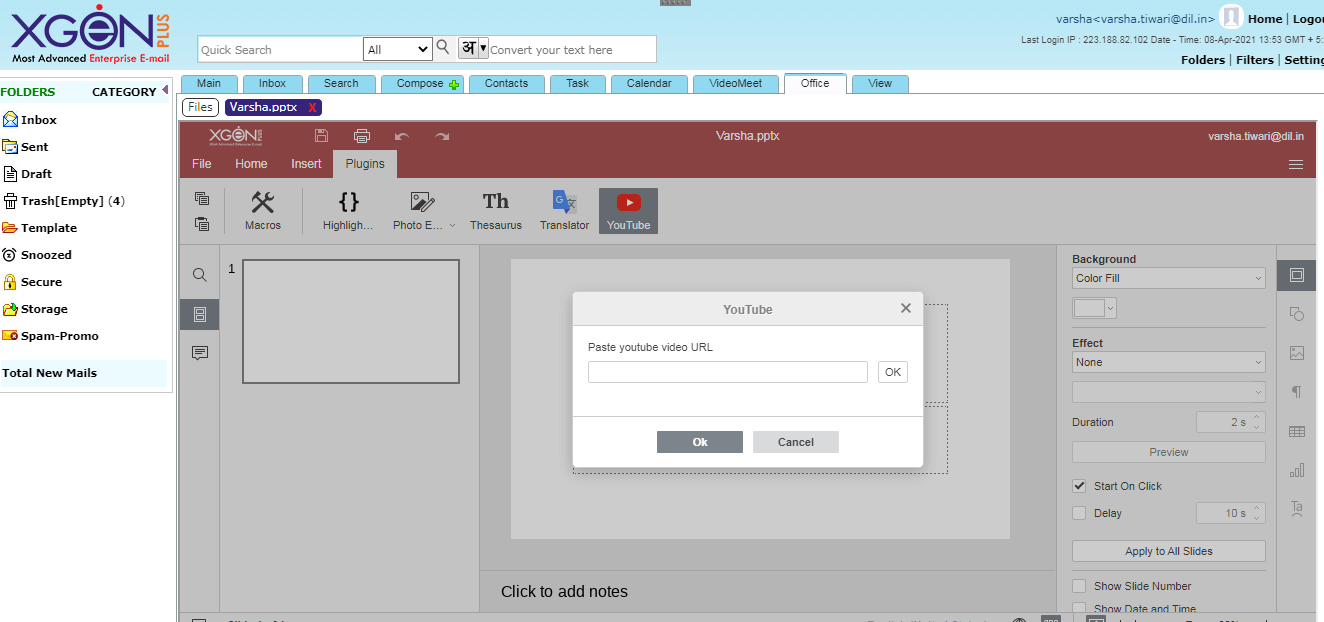Open chart settings icon in right sidebar
This screenshot has width=1324, height=622.
1297,470
